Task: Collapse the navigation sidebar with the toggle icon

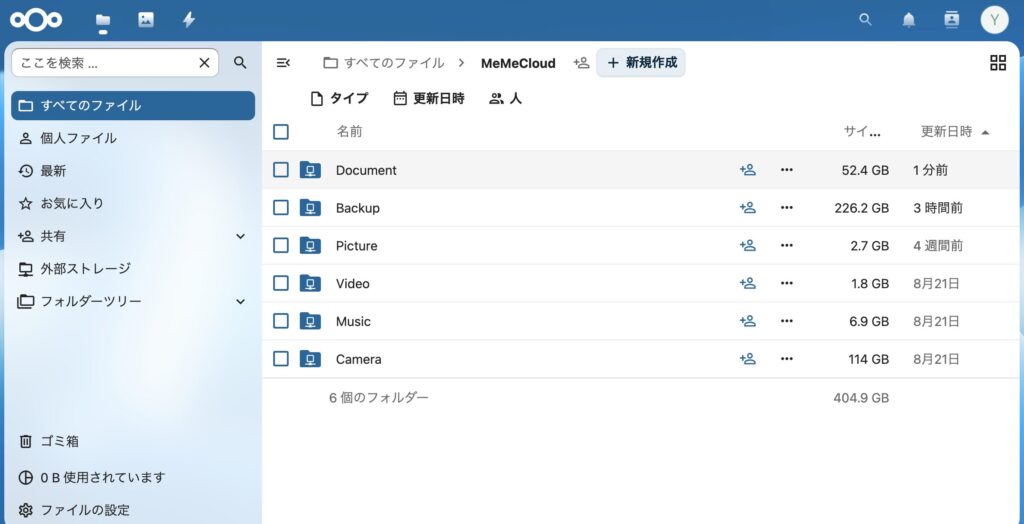Action: (x=283, y=63)
